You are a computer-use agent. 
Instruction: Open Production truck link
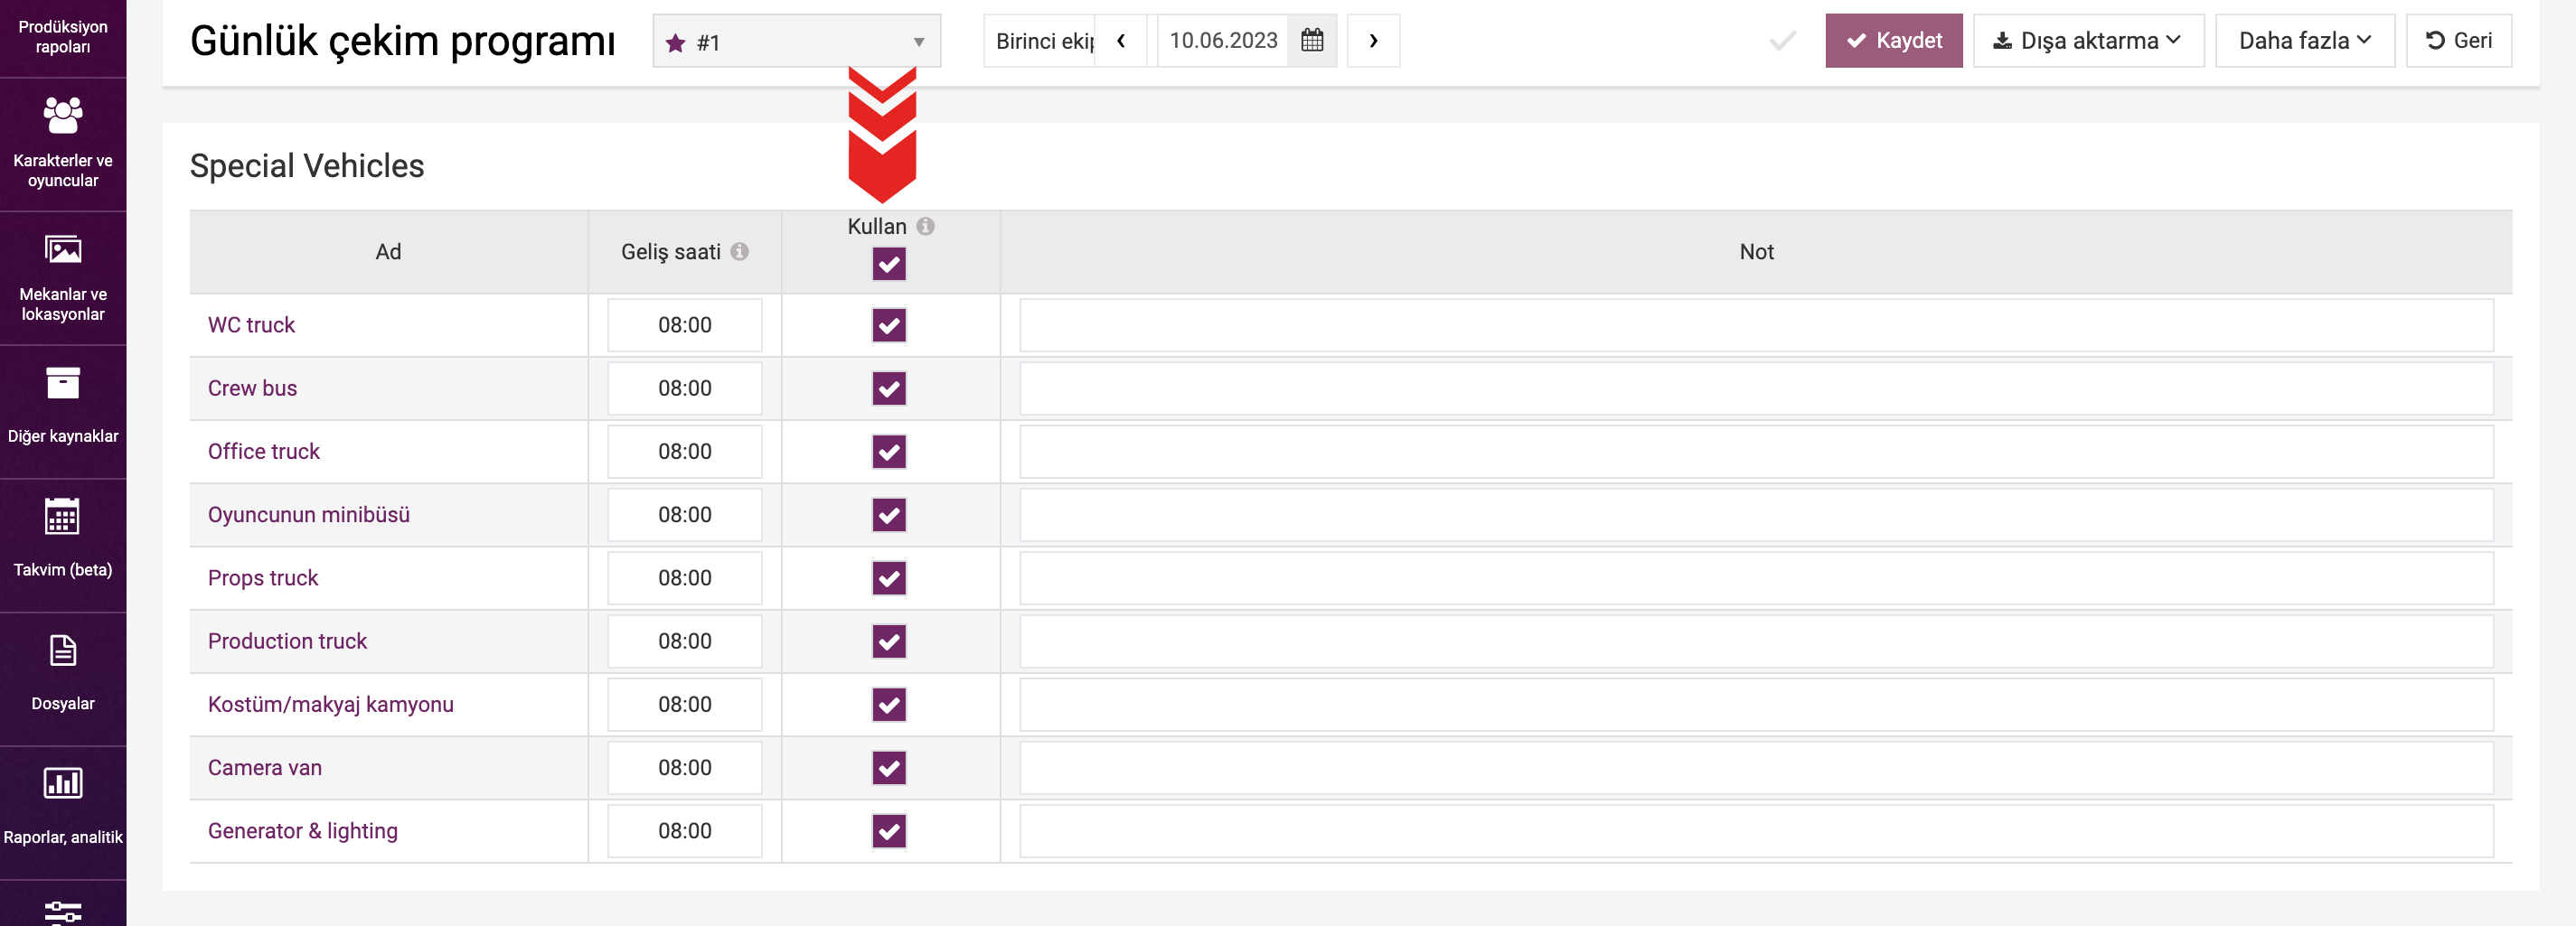(x=287, y=641)
